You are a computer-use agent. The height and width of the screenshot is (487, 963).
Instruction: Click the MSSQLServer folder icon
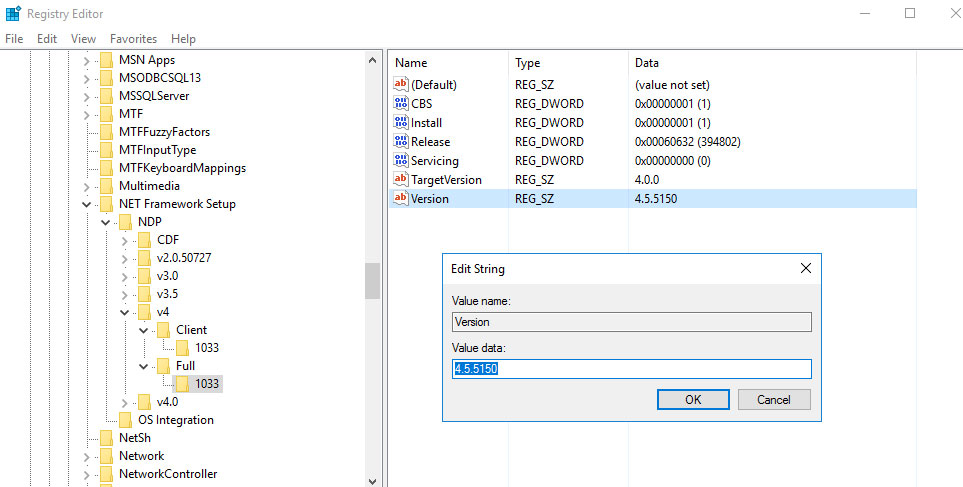click(x=107, y=96)
